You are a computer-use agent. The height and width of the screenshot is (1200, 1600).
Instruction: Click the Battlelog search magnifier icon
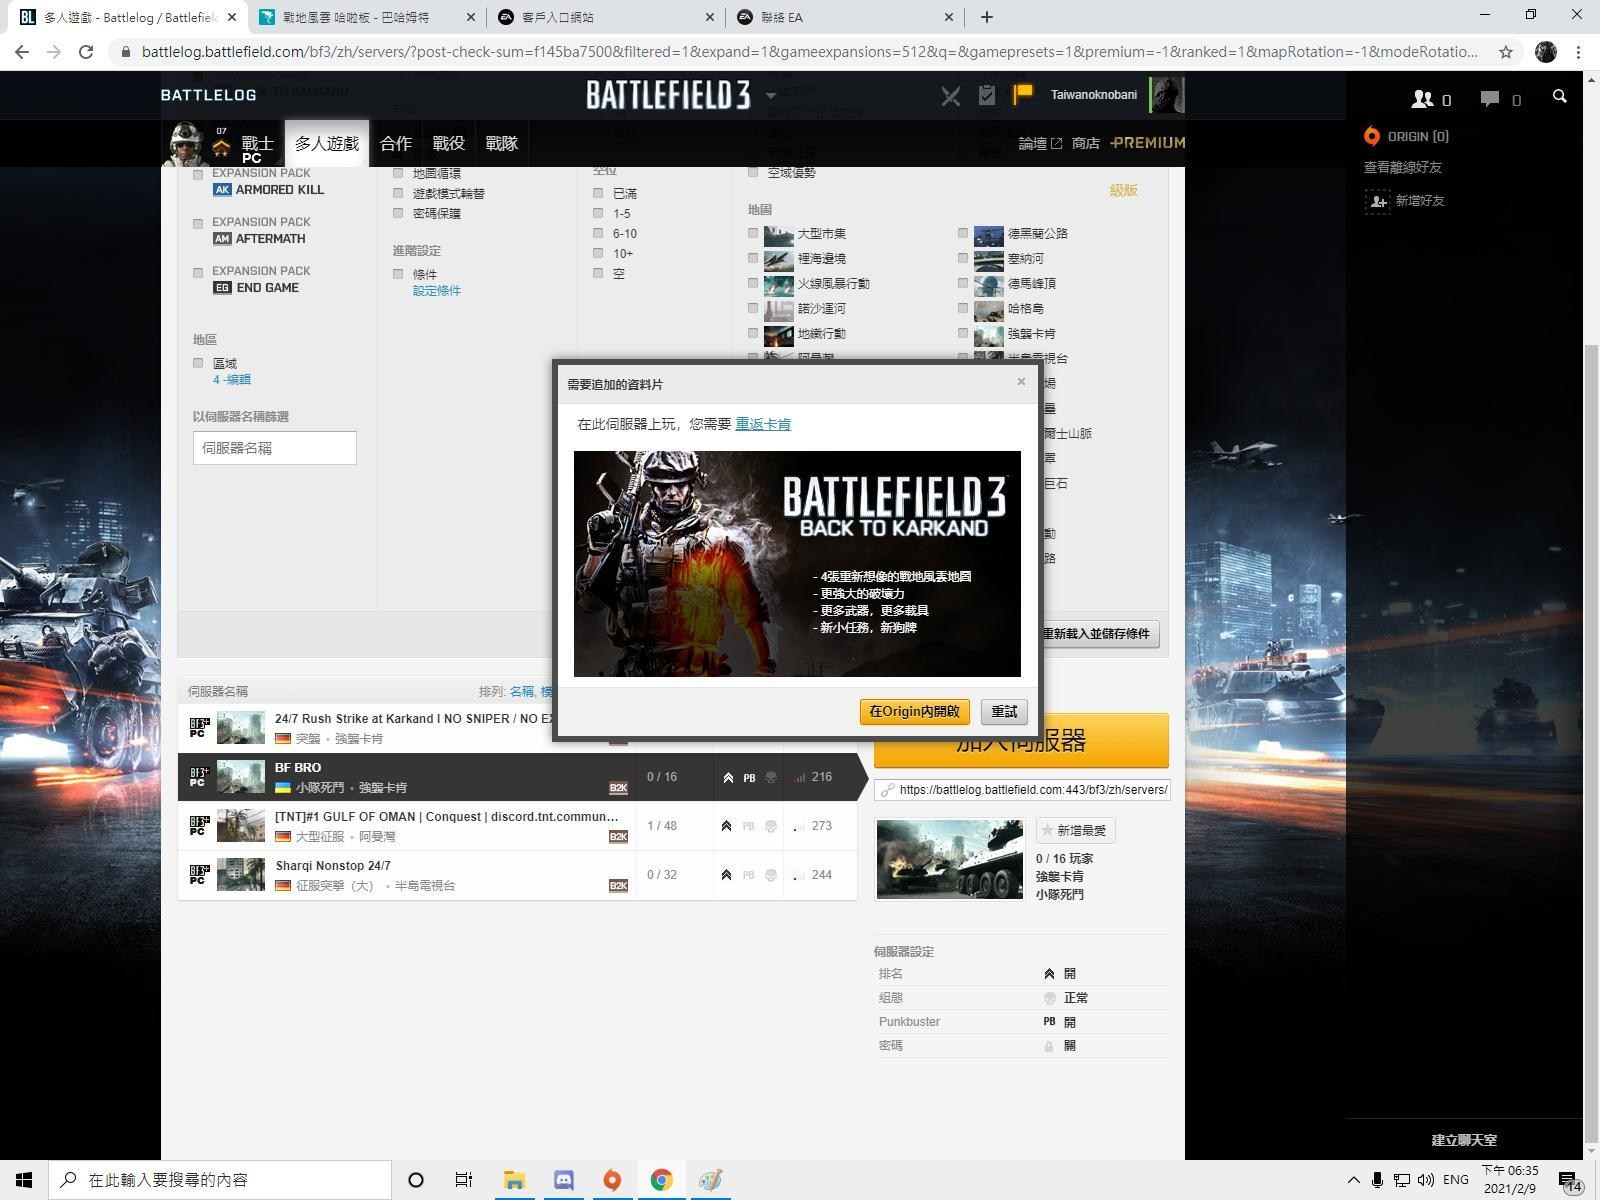pyautogui.click(x=1559, y=96)
